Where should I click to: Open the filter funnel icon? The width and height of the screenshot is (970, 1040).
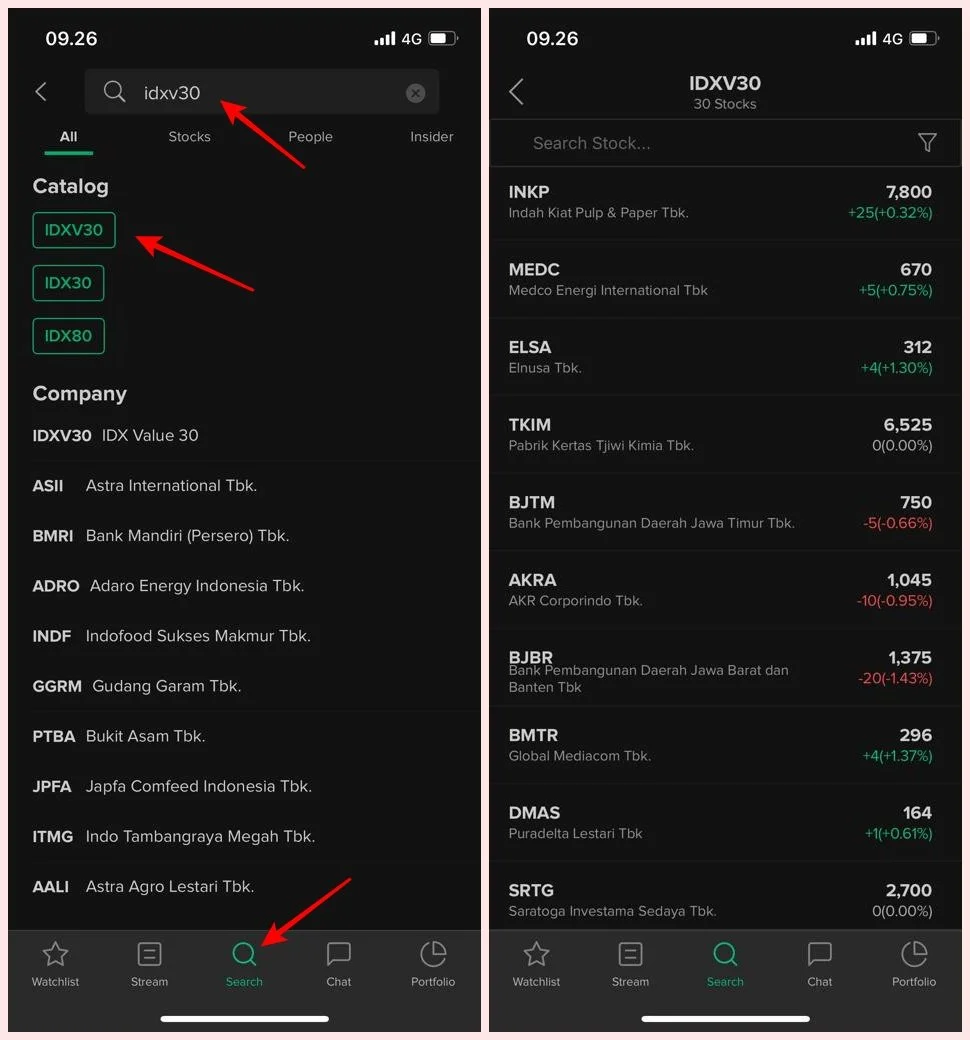coord(927,143)
